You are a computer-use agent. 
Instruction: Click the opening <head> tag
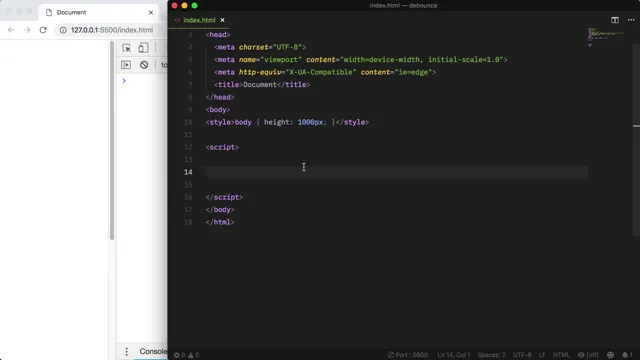tap(218, 35)
